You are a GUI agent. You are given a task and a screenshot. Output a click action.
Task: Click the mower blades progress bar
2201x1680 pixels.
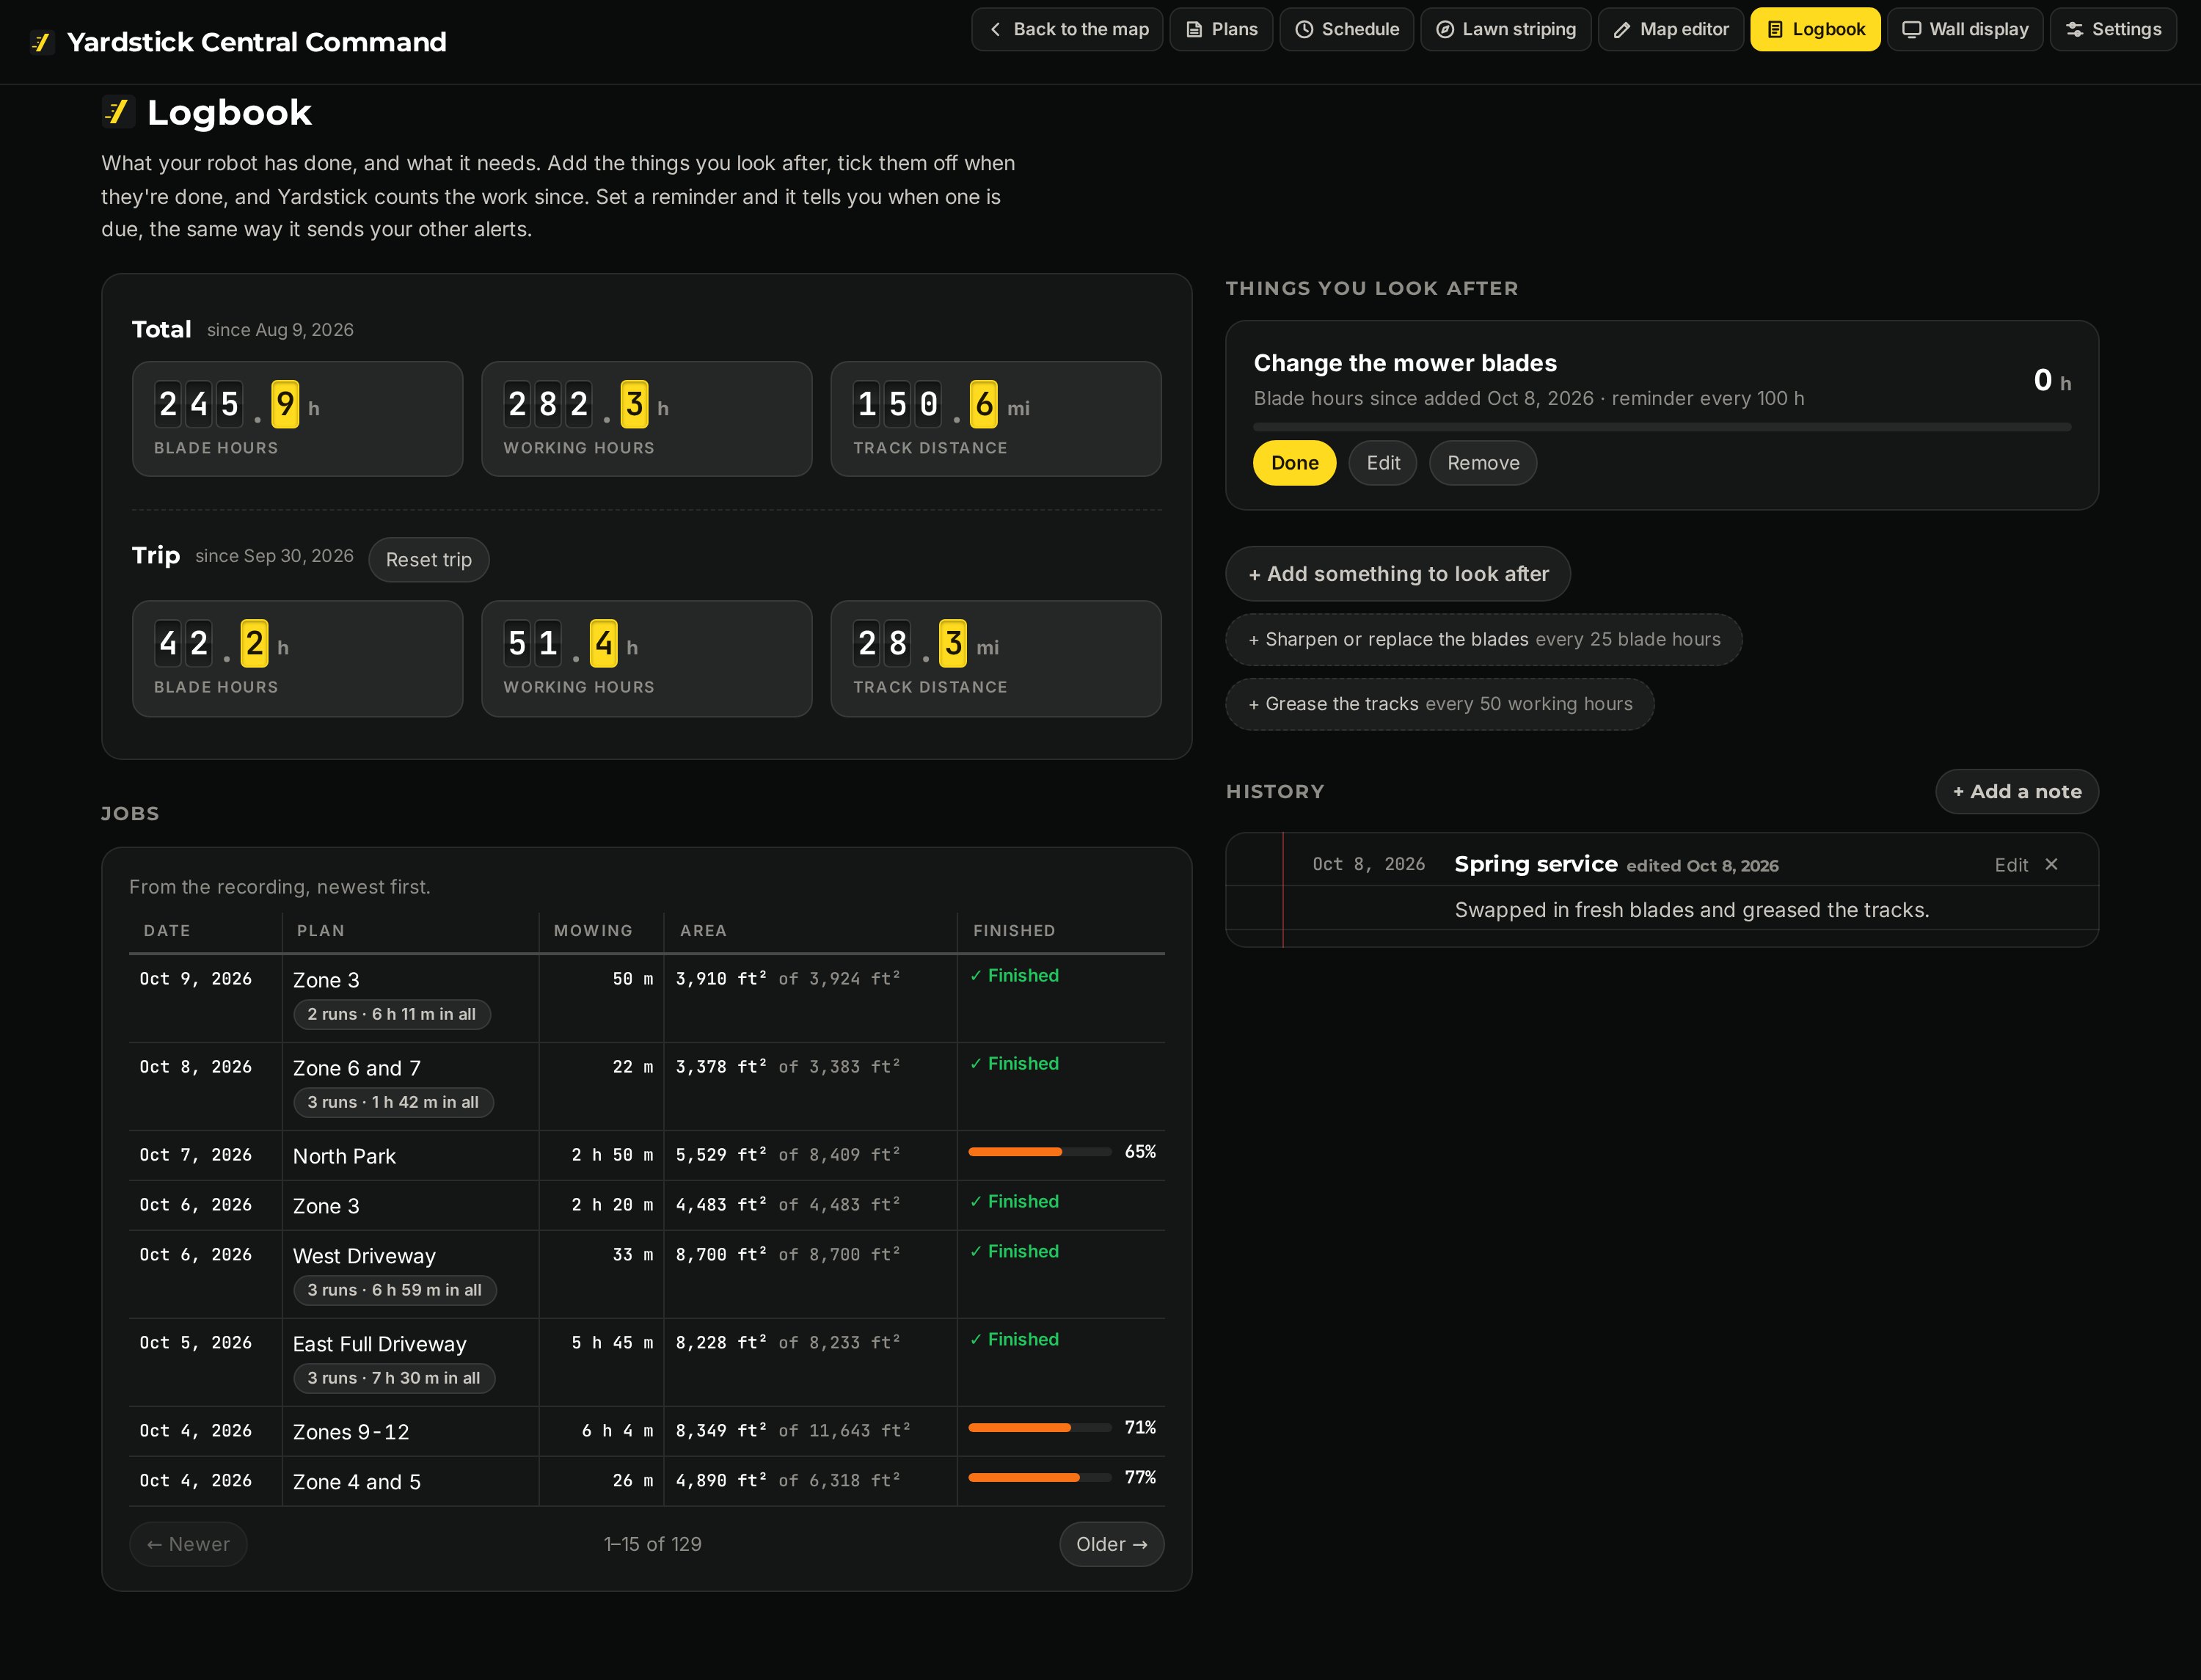(x=1661, y=427)
